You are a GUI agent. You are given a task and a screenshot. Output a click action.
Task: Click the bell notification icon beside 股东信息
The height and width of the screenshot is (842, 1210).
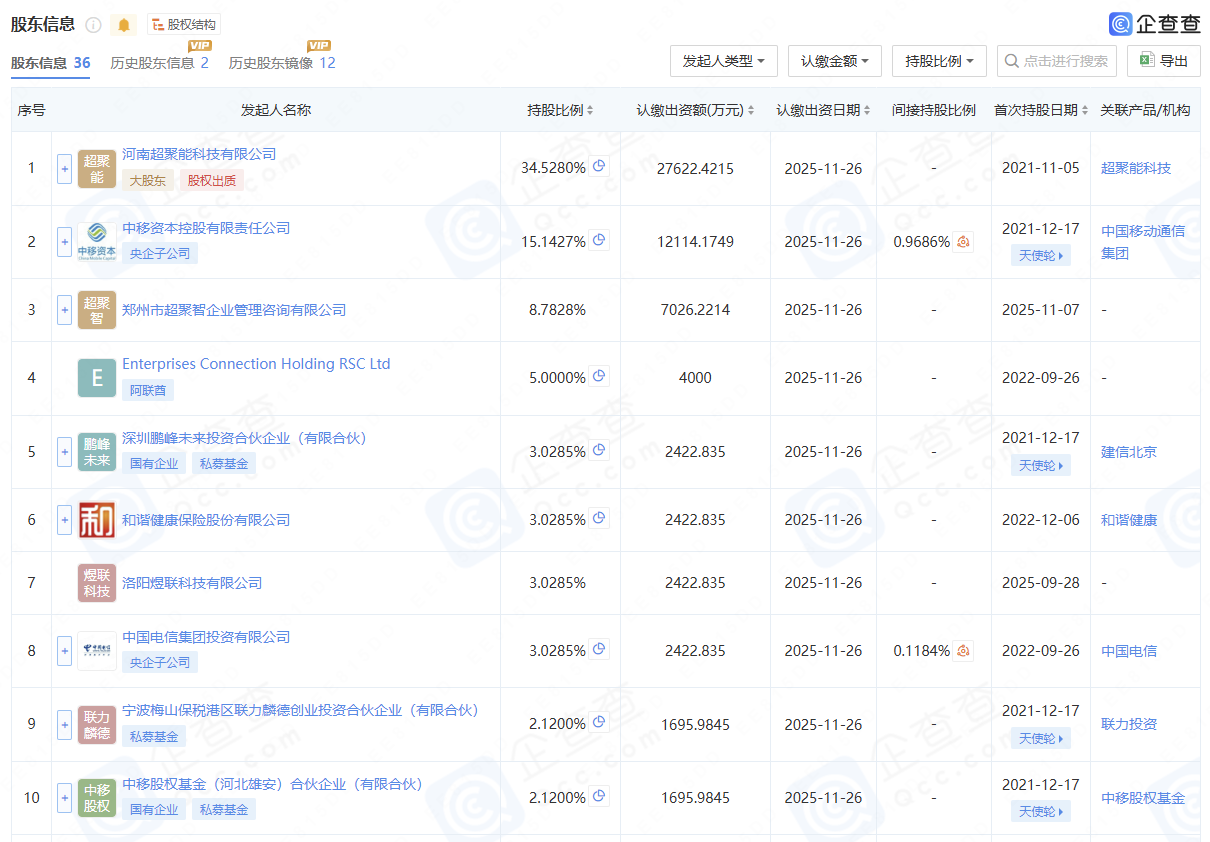point(124,25)
